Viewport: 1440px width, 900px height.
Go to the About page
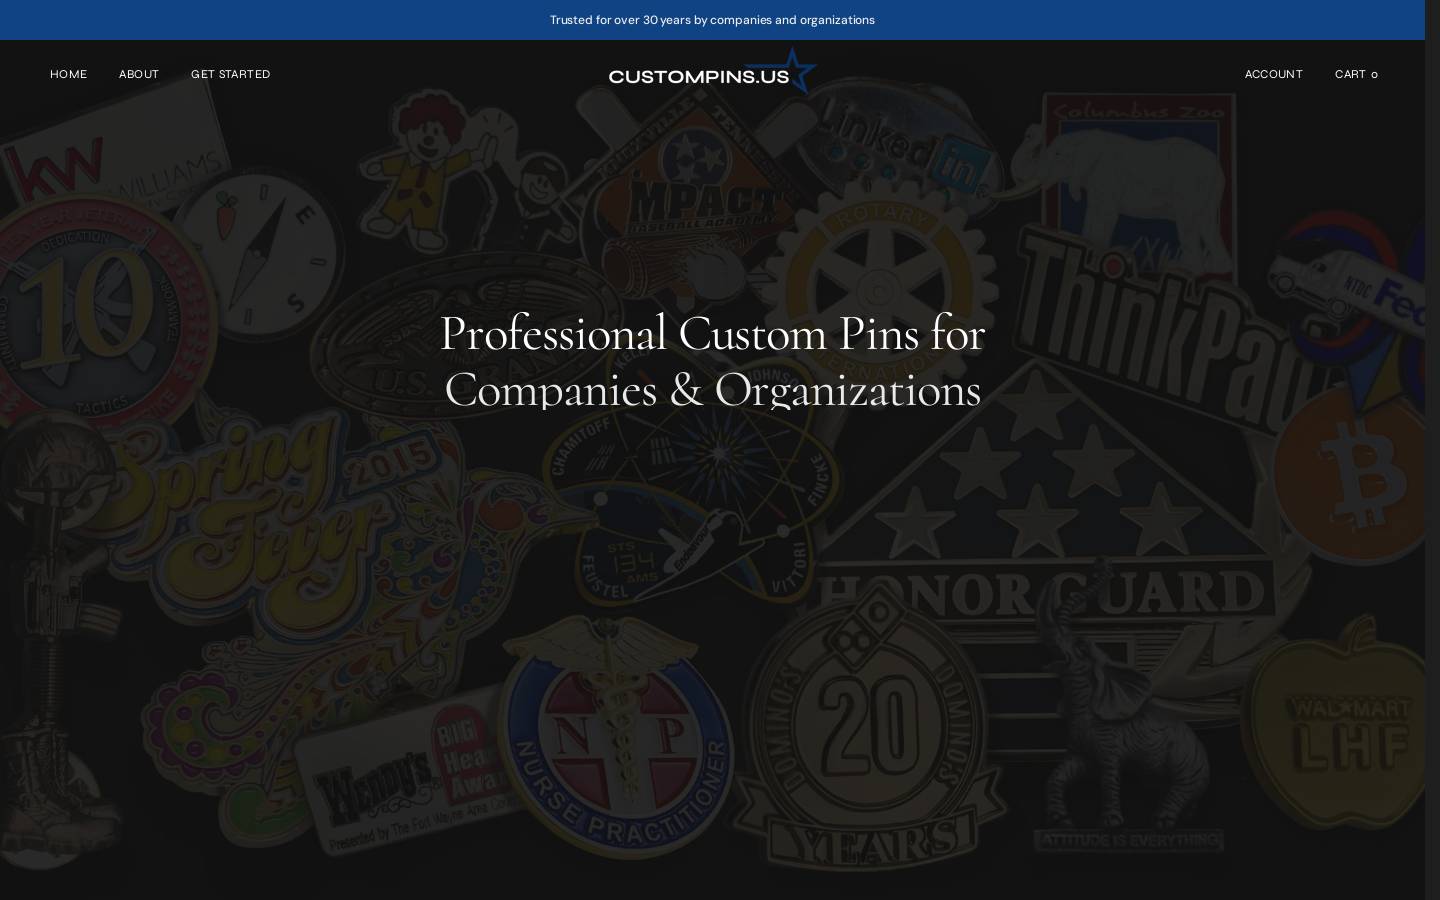coord(139,74)
